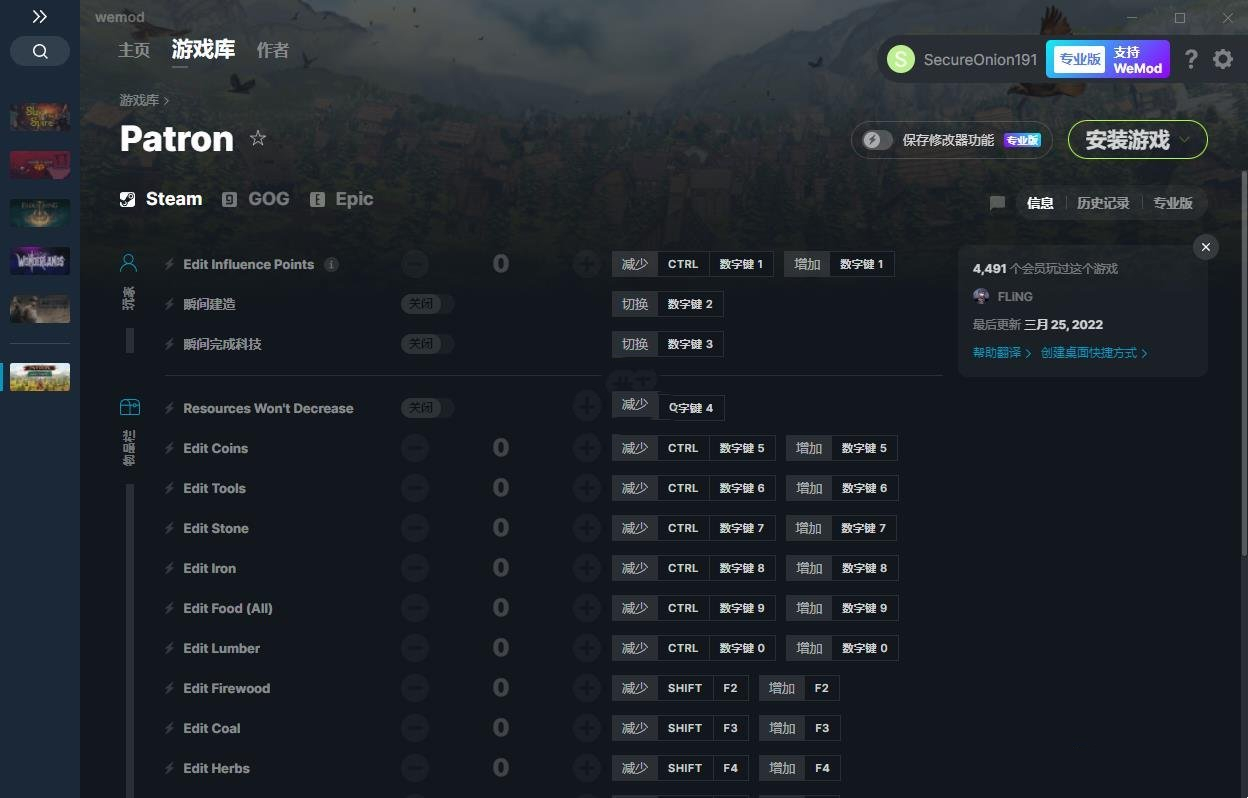1248x798 pixels.
Task: Increase Edit Iron with plus icon
Action: pyautogui.click(x=587, y=568)
